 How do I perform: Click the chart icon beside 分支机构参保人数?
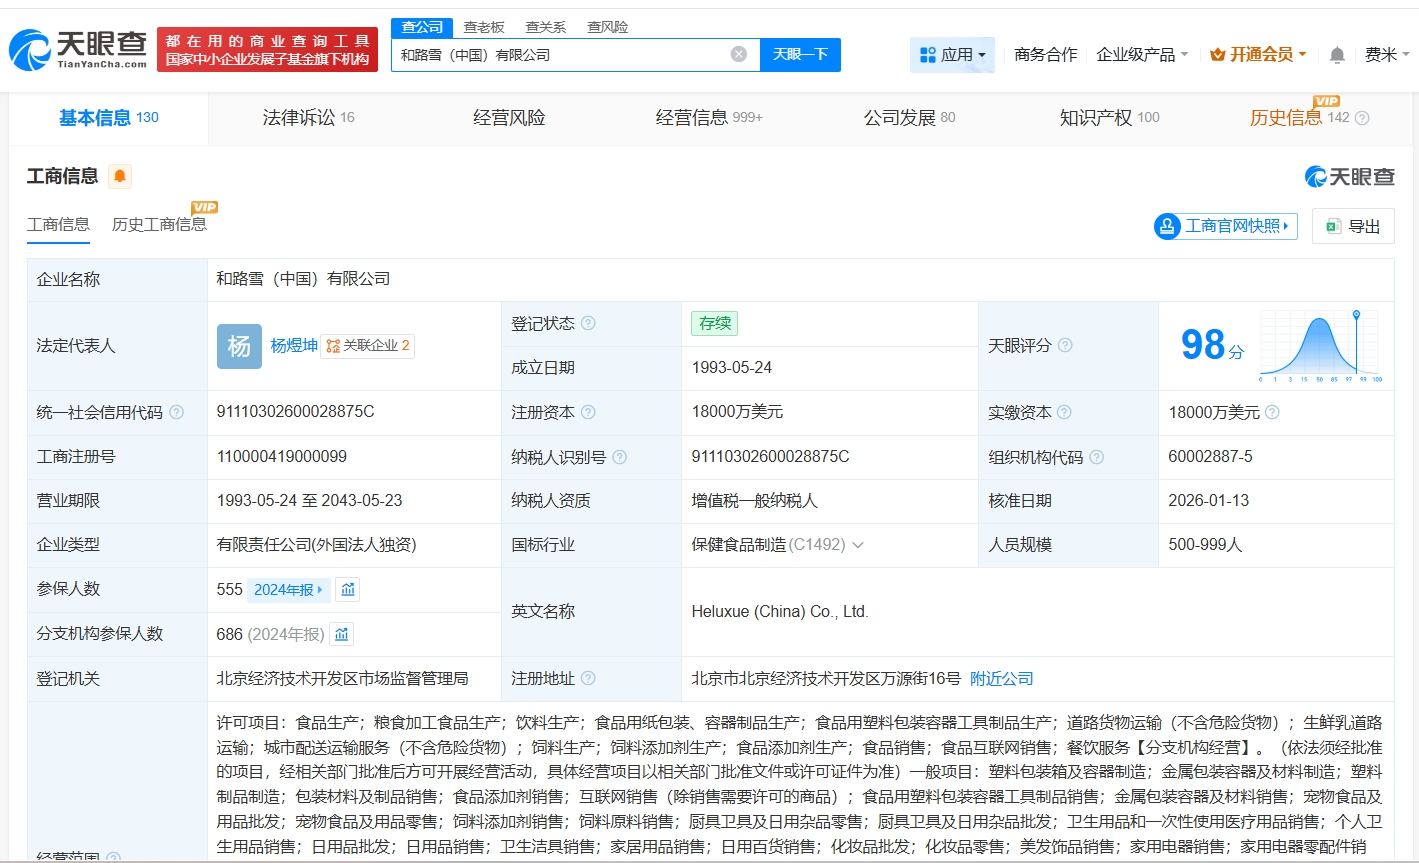click(x=341, y=633)
